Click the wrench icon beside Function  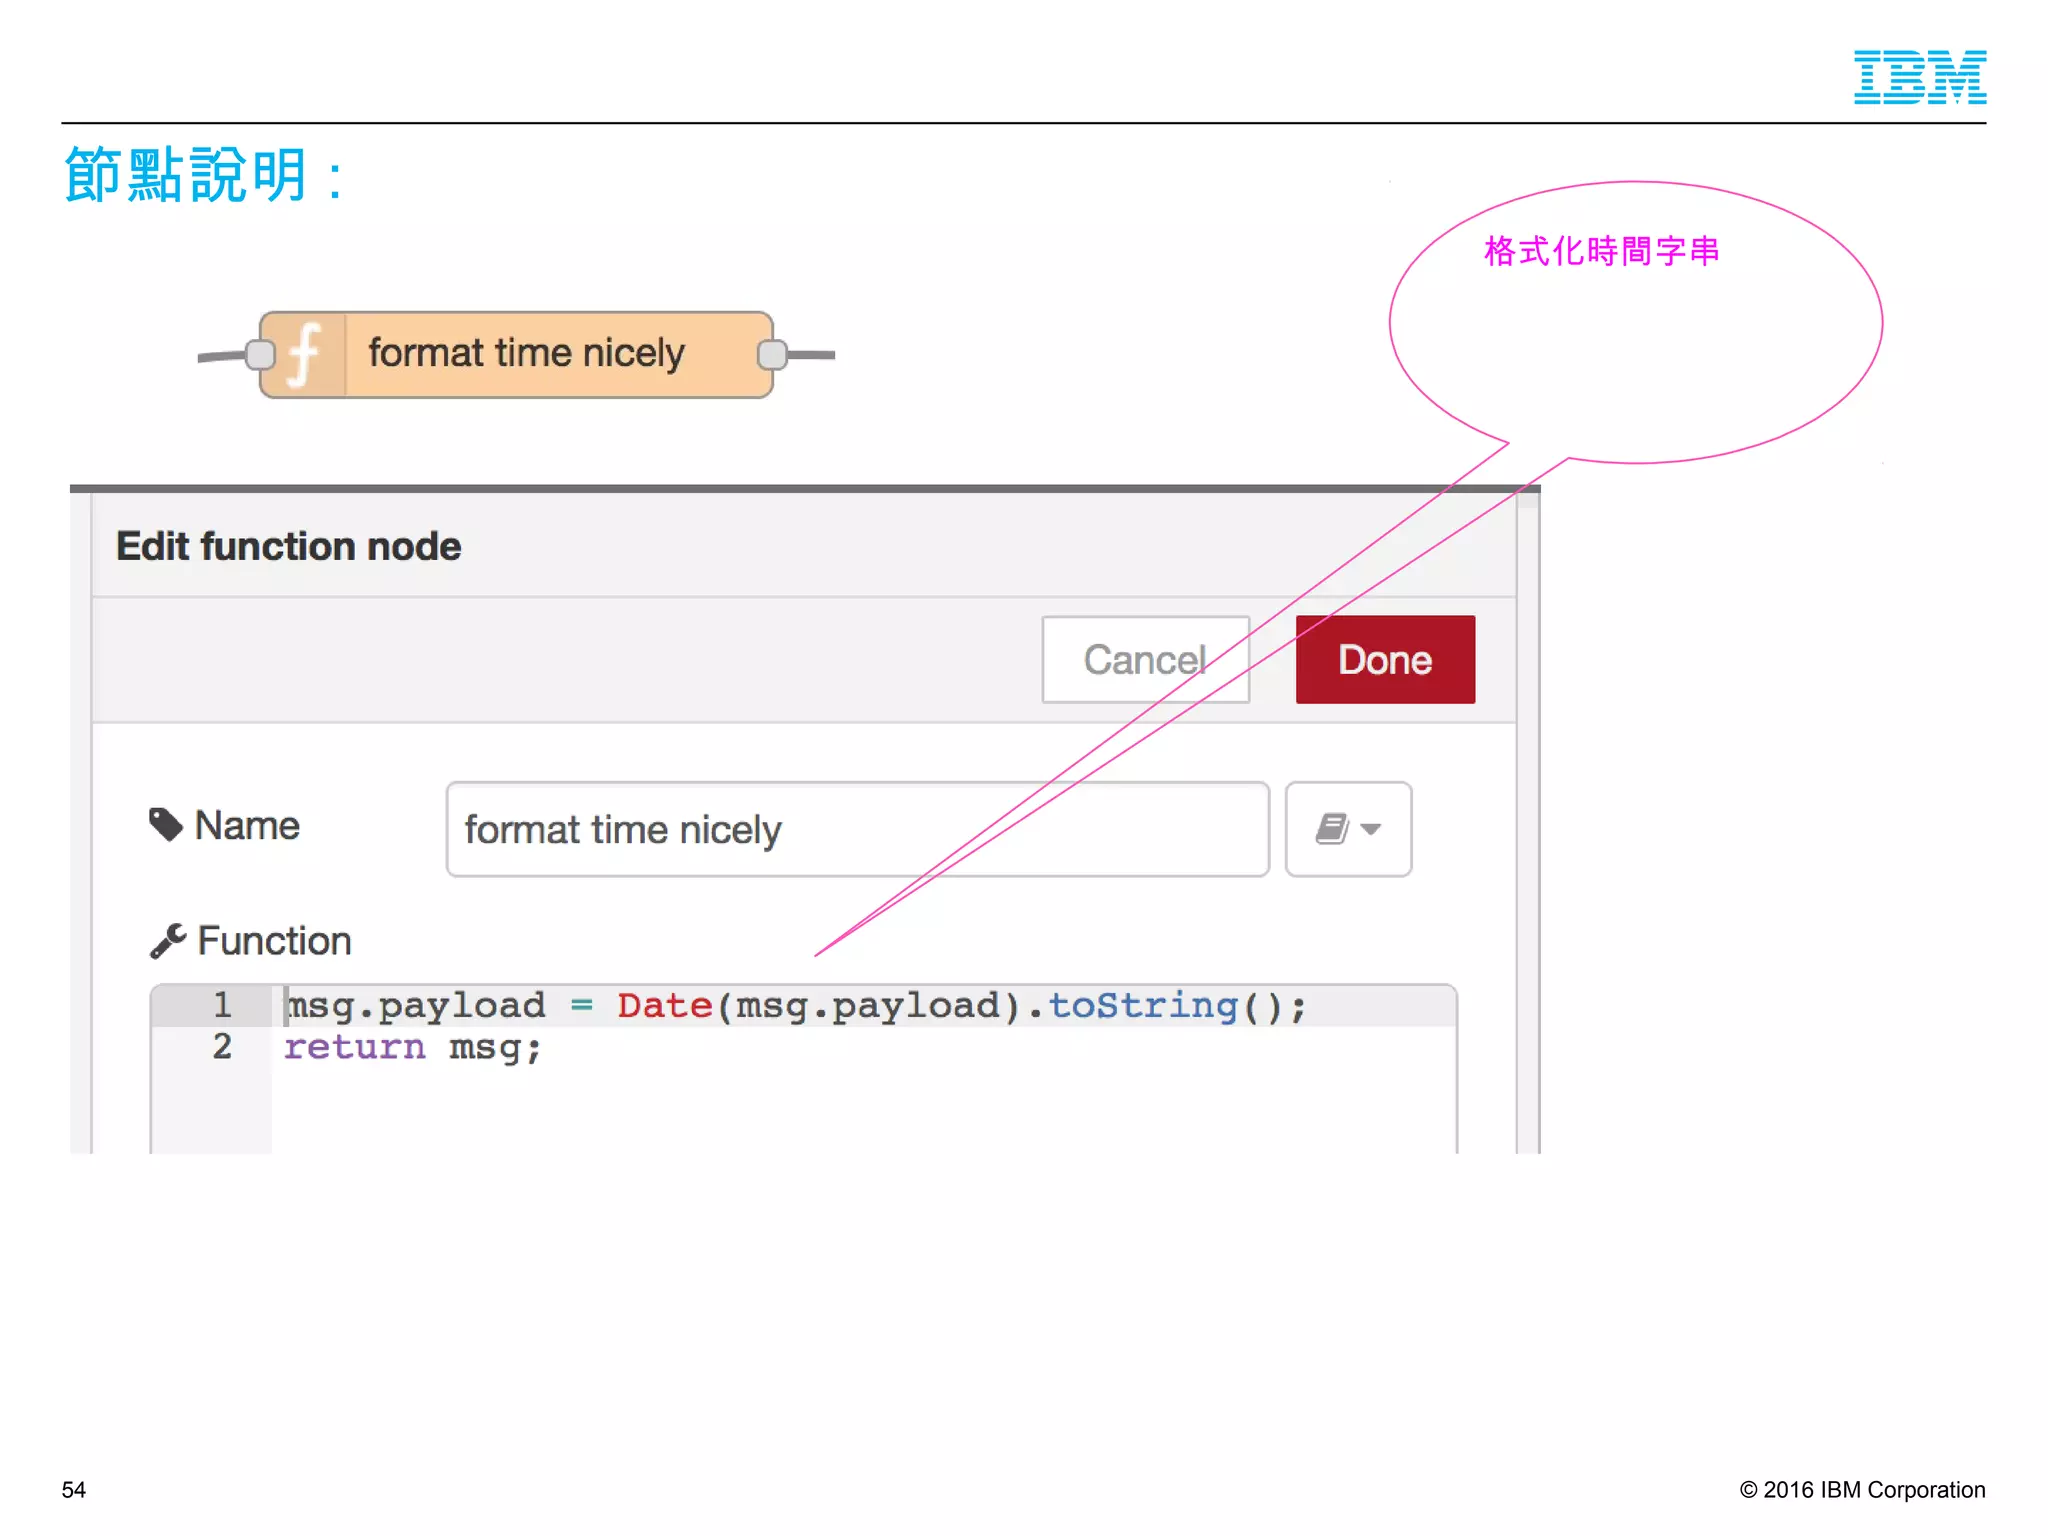tap(168, 941)
